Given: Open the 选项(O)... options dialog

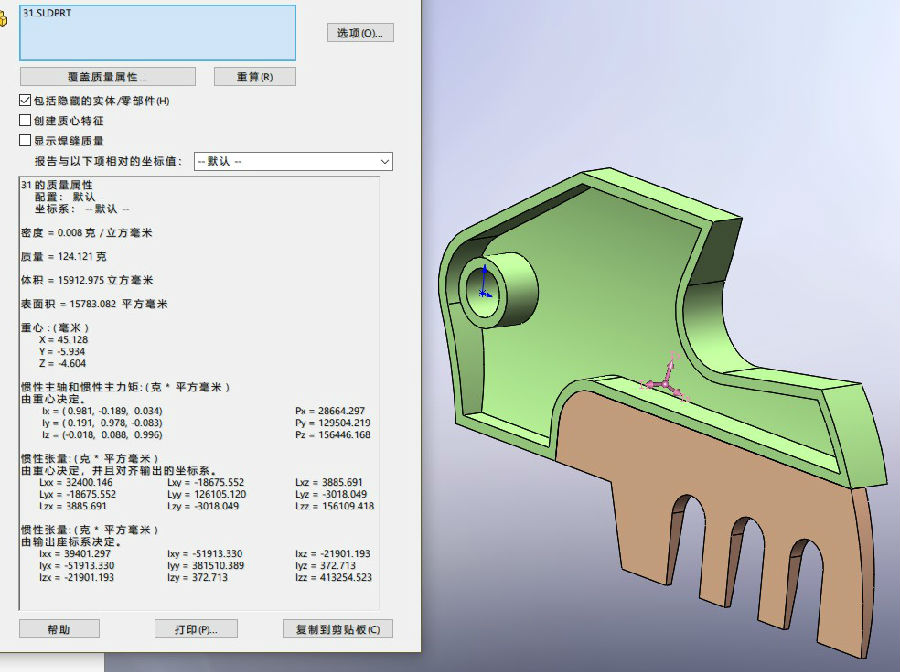Looking at the screenshot, I should point(360,33).
